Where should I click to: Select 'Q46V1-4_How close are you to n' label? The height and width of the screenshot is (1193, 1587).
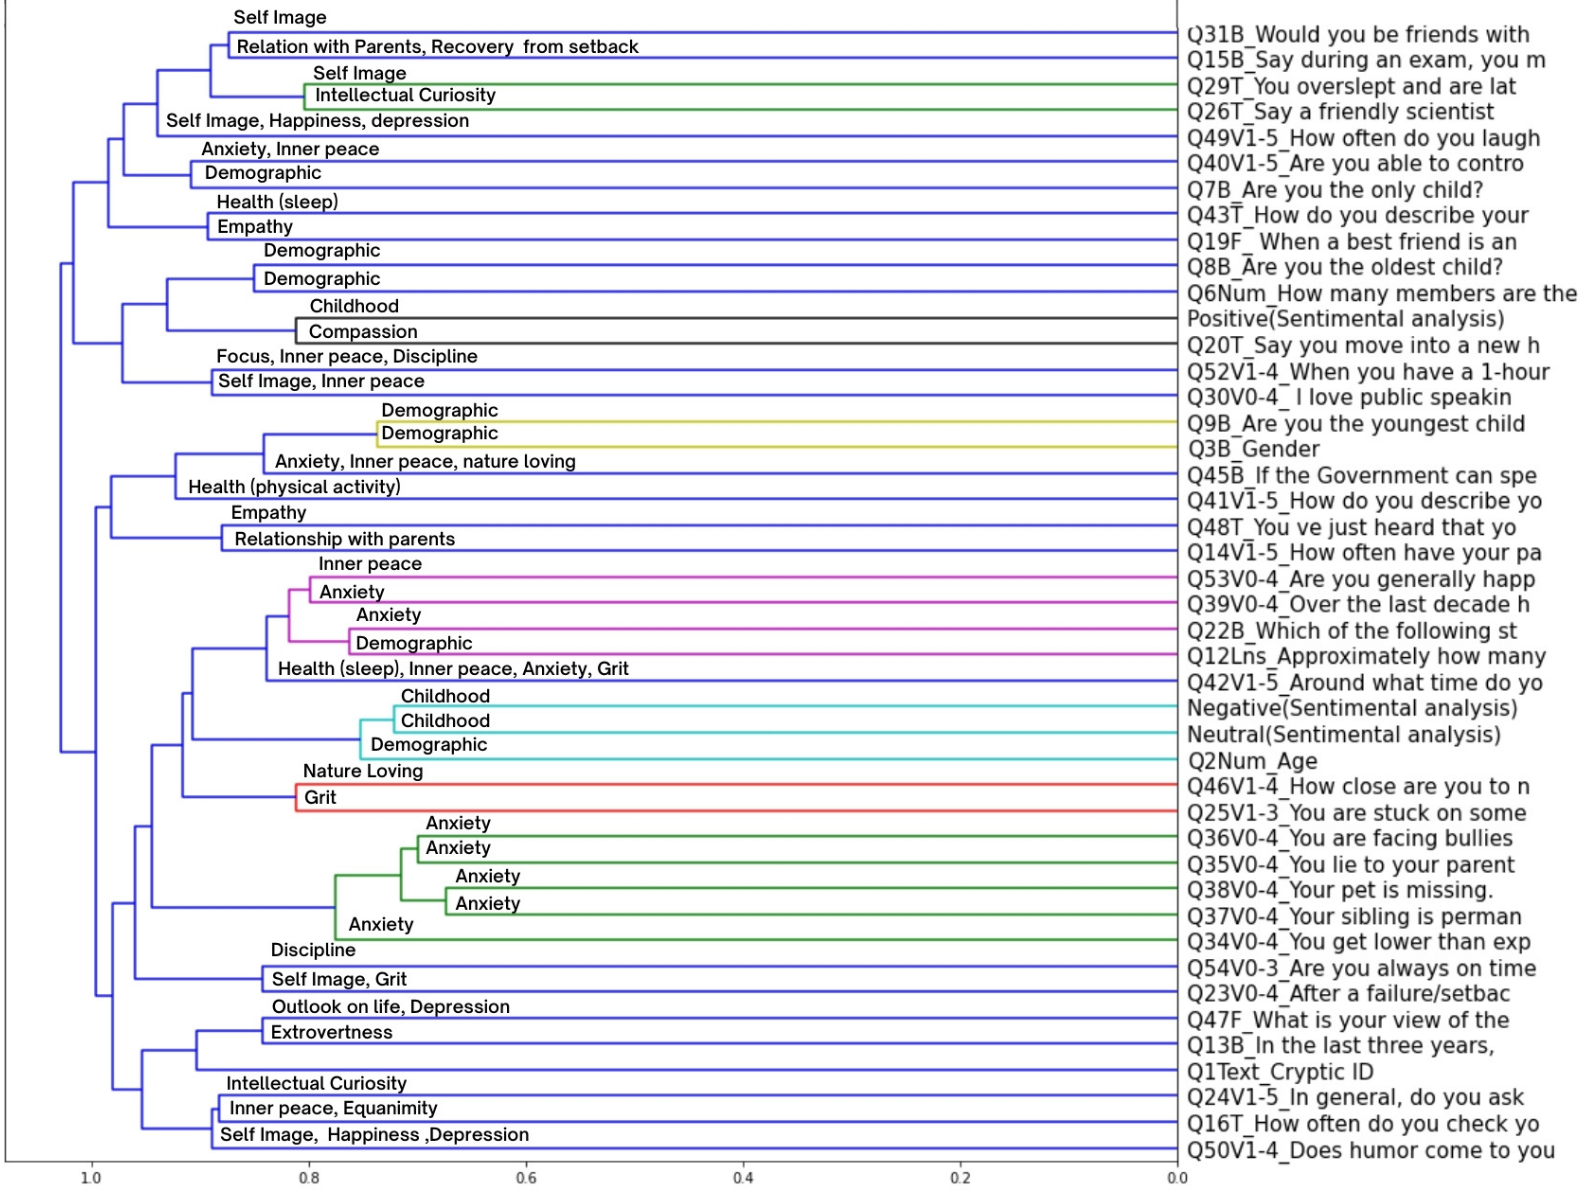point(1358,786)
